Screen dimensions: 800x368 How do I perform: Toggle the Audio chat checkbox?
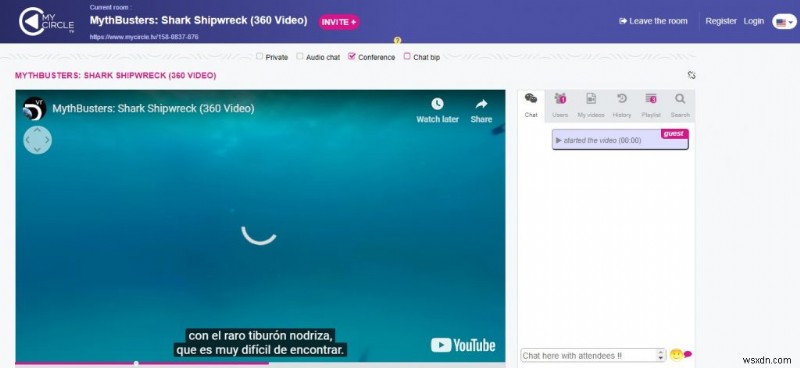(x=299, y=56)
